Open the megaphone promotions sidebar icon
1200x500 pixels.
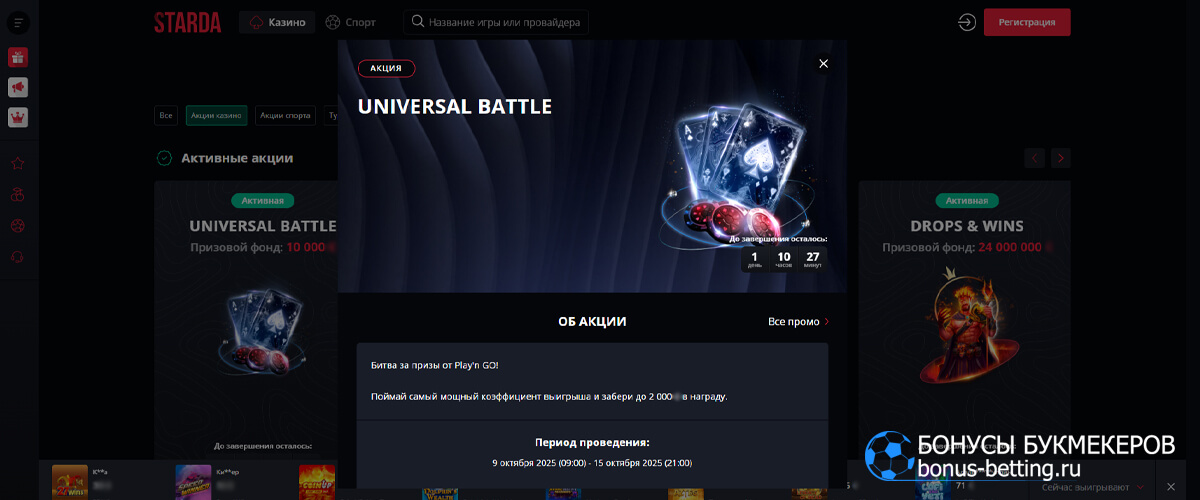pos(17,87)
